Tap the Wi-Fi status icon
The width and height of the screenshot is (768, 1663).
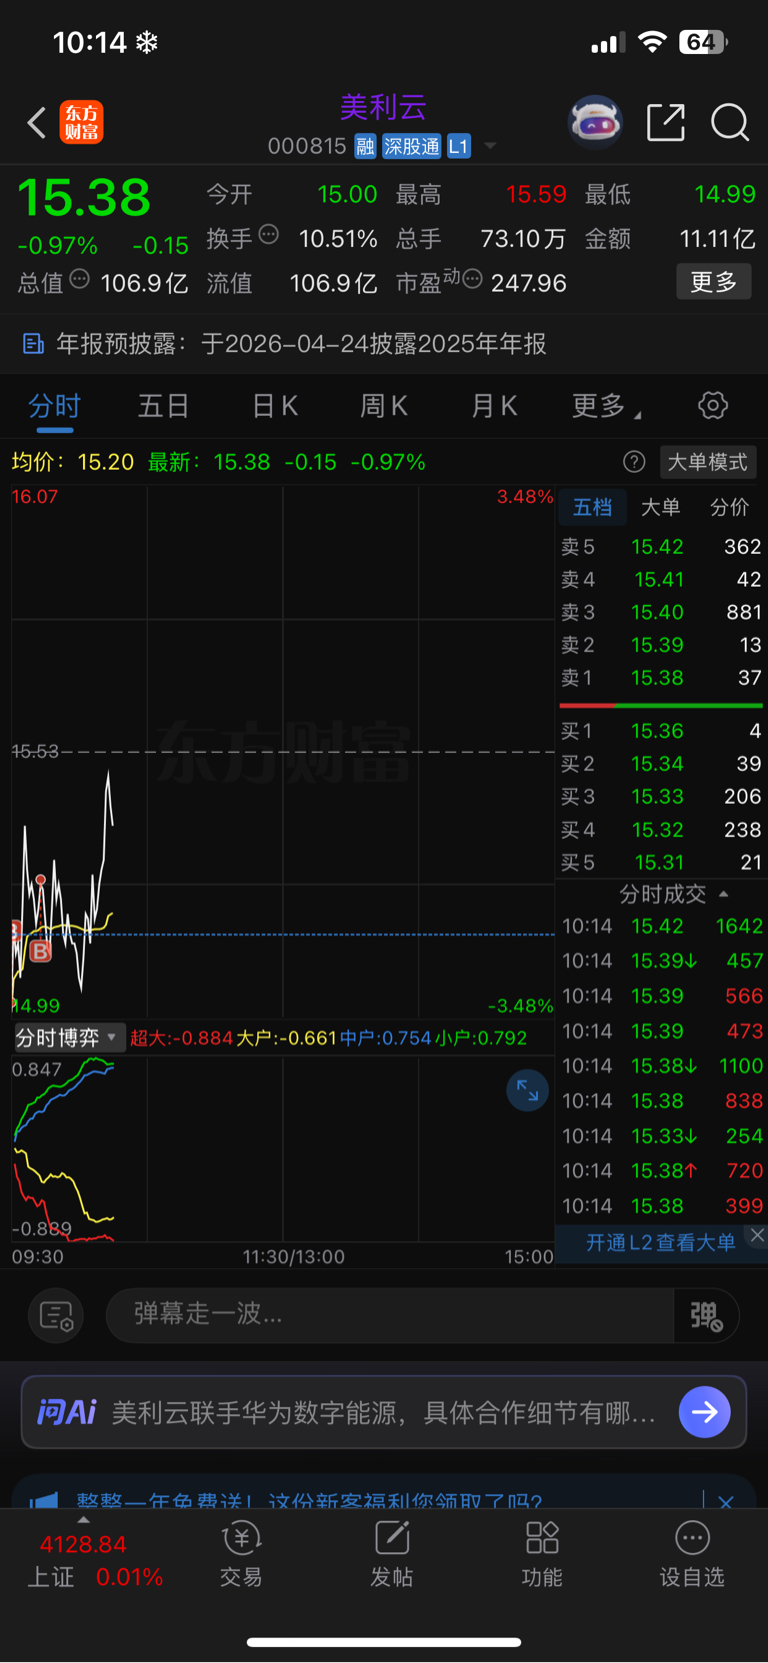coord(653,42)
